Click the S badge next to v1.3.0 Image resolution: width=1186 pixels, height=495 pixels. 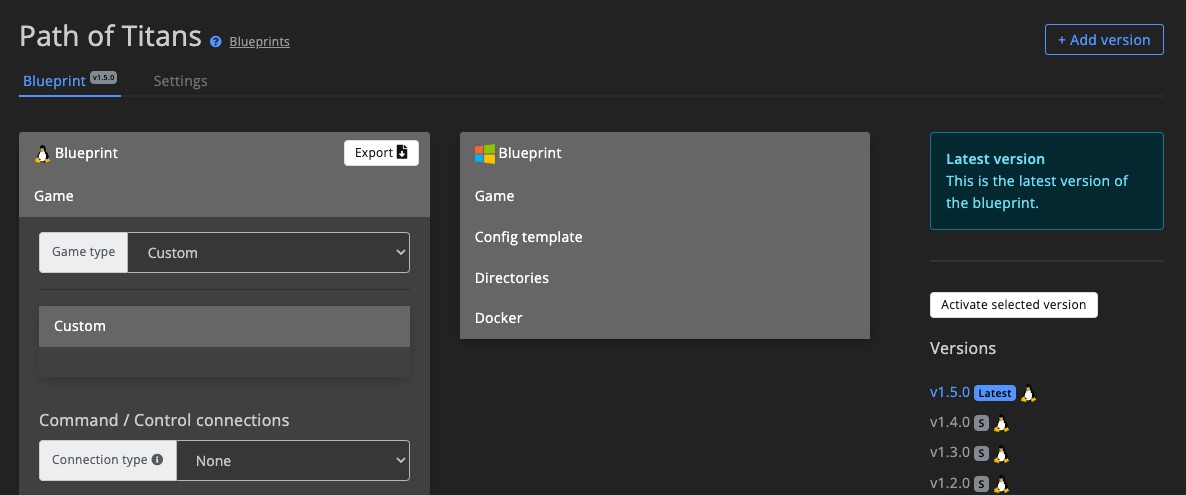click(981, 454)
